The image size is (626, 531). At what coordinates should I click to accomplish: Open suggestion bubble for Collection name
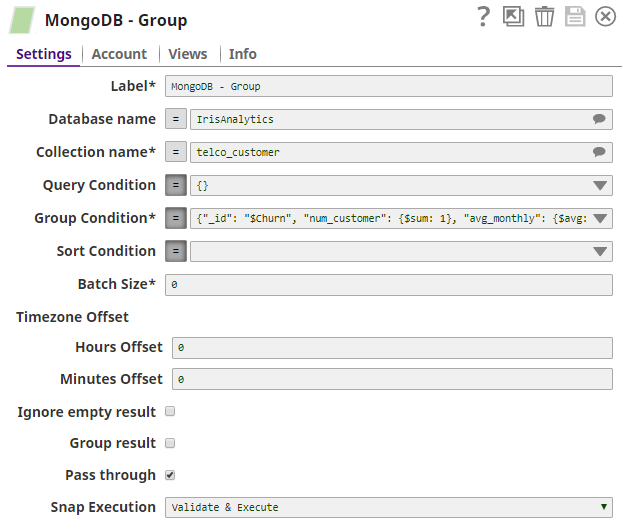click(x=599, y=152)
